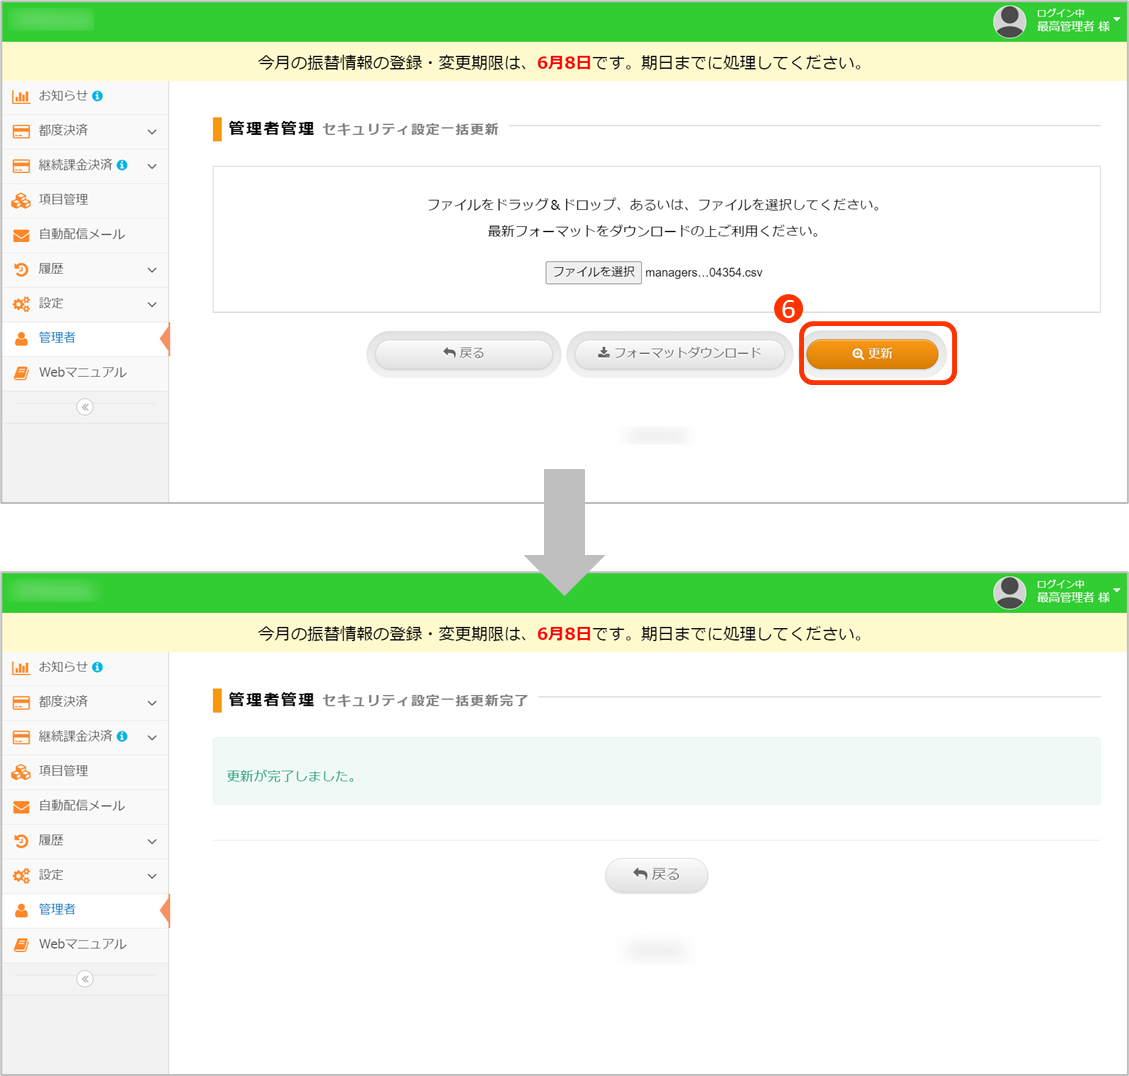This screenshot has width=1129, height=1076.
Task: Expand 継続課金決済 chevron on completion page sidebar
Action: click(x=152, y=738)
